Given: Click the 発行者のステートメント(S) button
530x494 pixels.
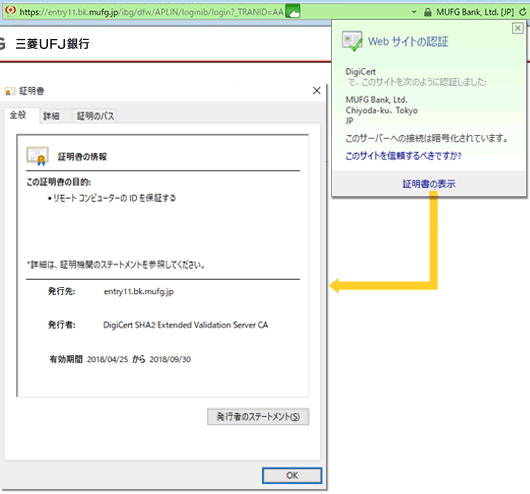Looking at the screenshot, I should pyautogui.click(x=258, y=417).
